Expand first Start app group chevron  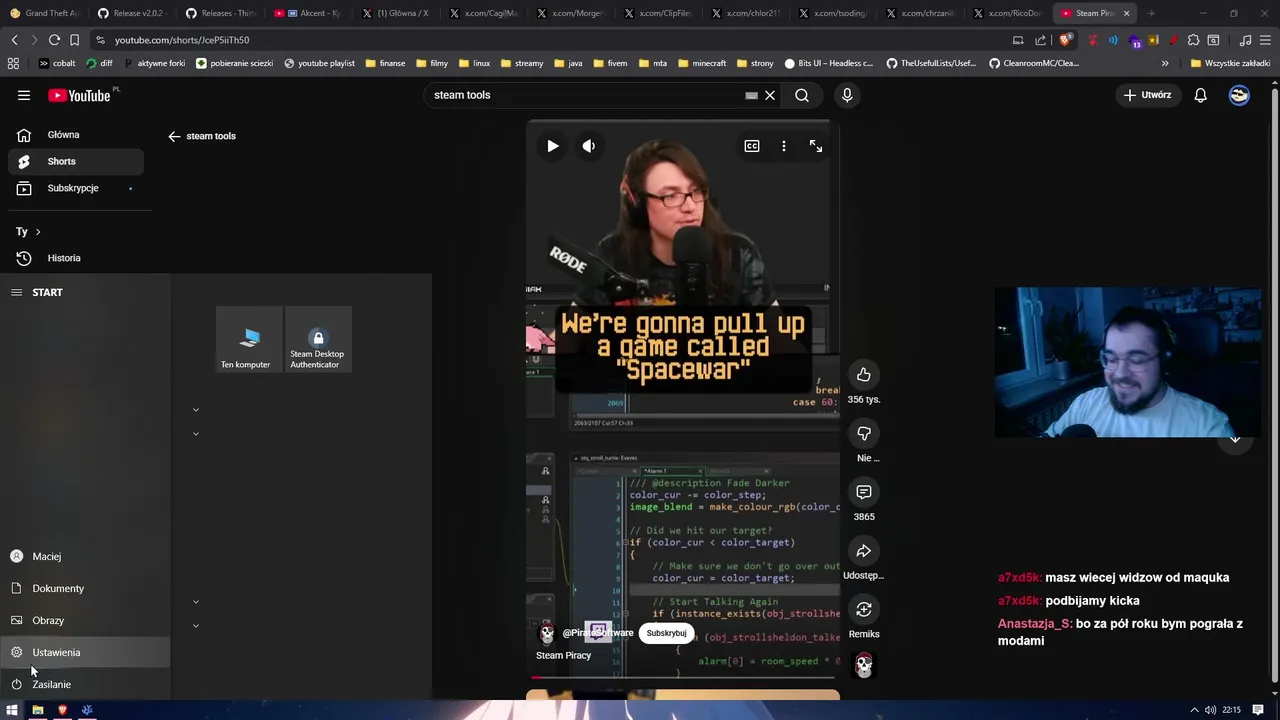(x=196, y=409)
